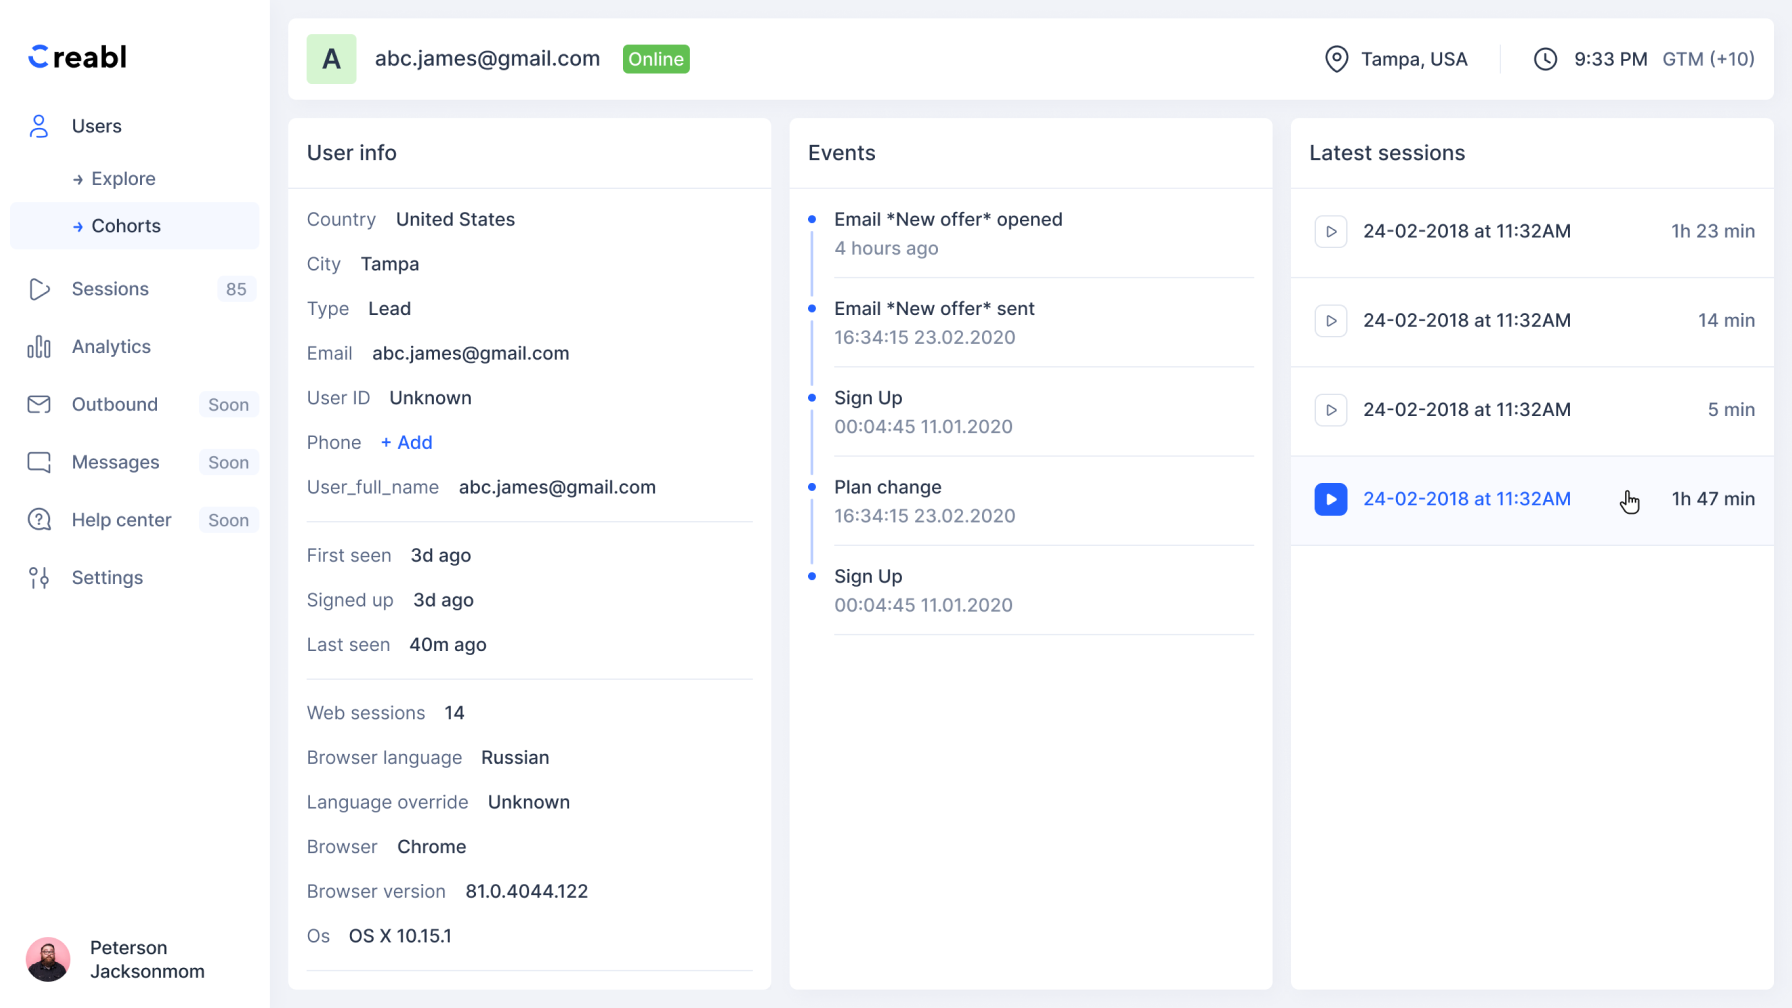This screenshot has height=1008, width=1792.
Task: Click the green Online status badge
Action: click(x=656, y=59)
